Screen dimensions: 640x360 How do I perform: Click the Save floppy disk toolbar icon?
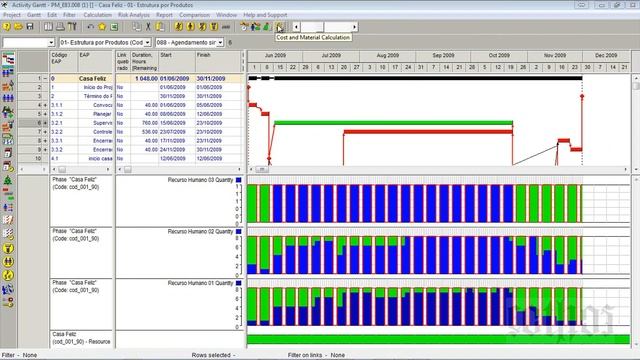coord(30,27)
